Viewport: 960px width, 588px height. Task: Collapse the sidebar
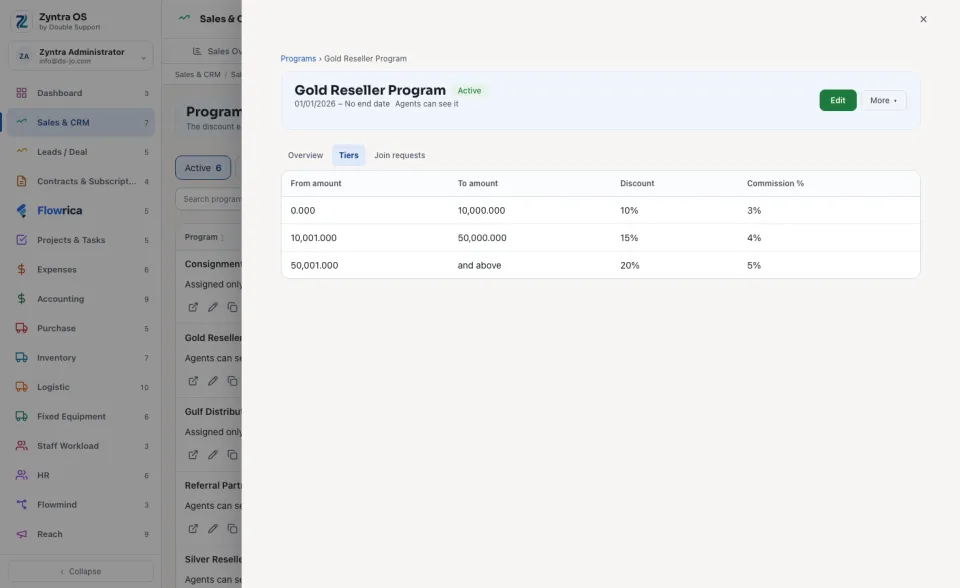[81, 571]
